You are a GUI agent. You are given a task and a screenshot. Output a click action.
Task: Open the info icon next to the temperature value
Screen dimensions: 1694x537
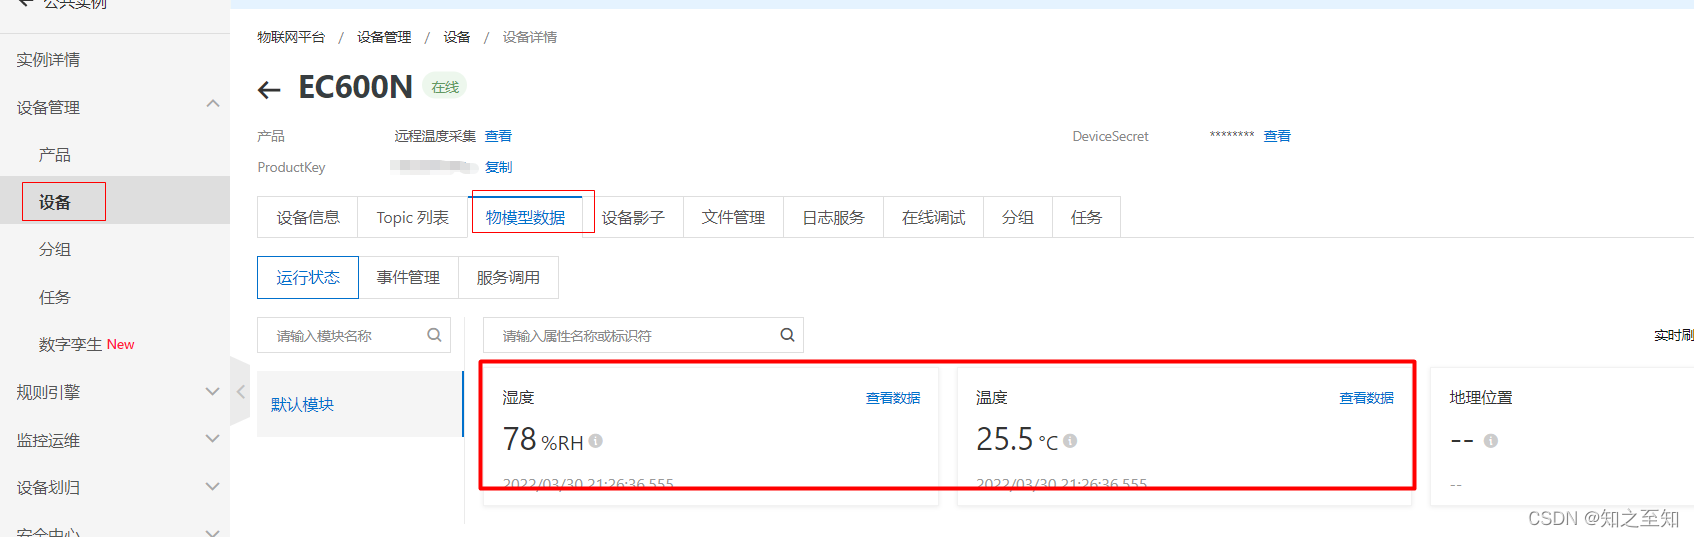coord(1070,441)
